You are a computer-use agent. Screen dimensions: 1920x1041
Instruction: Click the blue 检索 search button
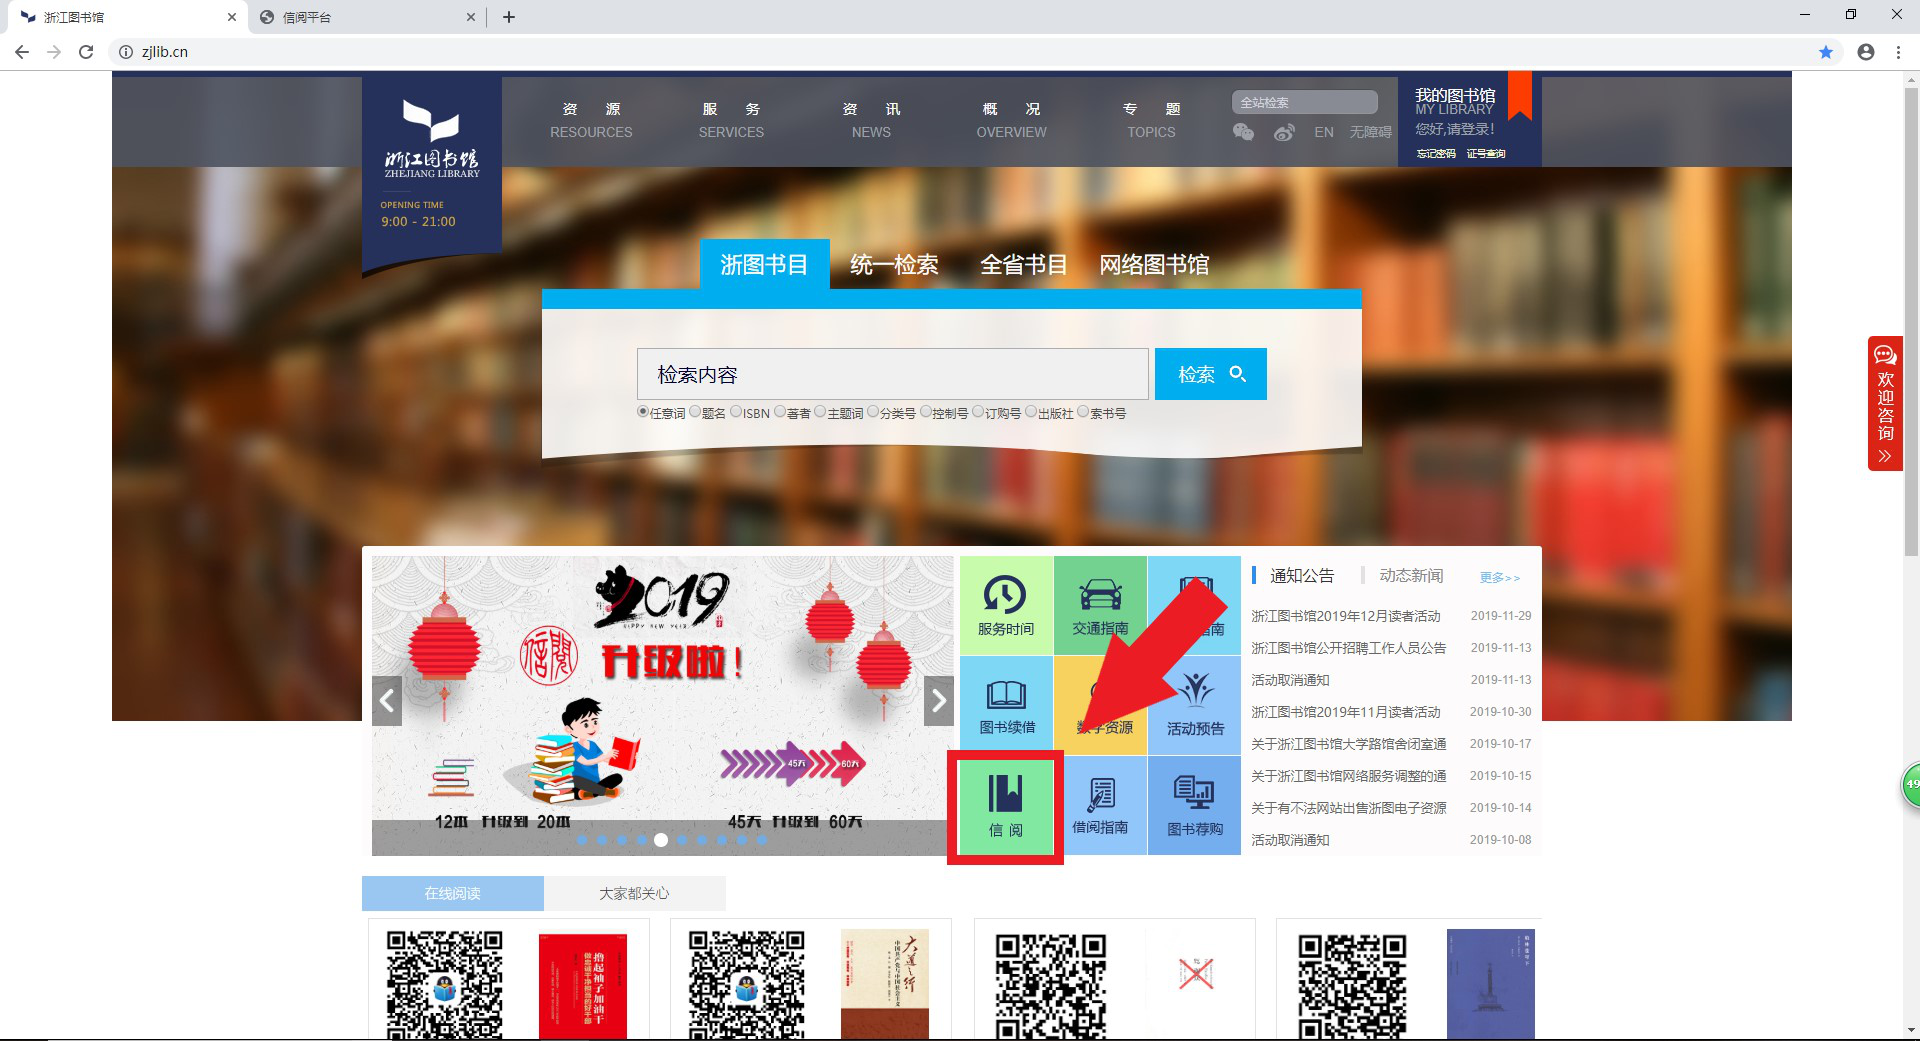[x=1210, y=374]
